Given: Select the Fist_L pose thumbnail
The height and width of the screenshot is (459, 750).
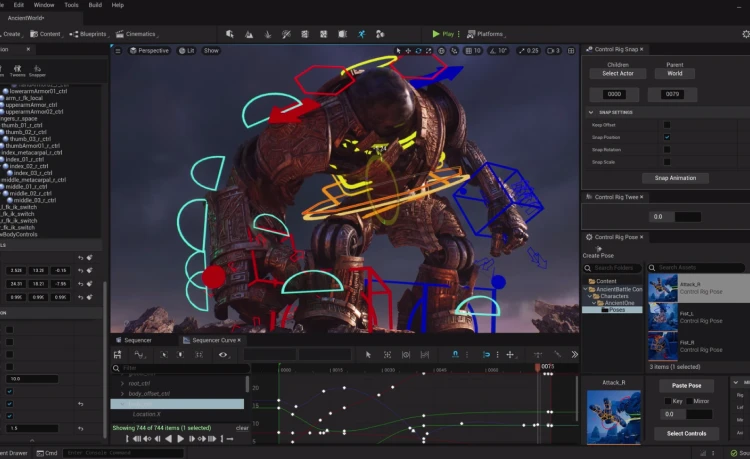Looking at the screenshot, I should 663,317.
